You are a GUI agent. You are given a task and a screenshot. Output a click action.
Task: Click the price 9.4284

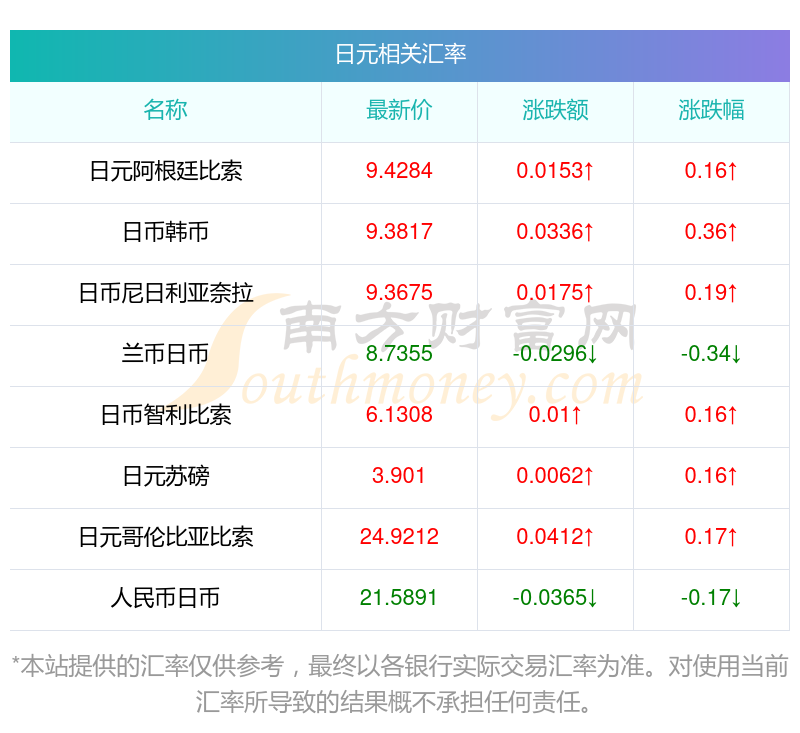[x=399, y=171]
